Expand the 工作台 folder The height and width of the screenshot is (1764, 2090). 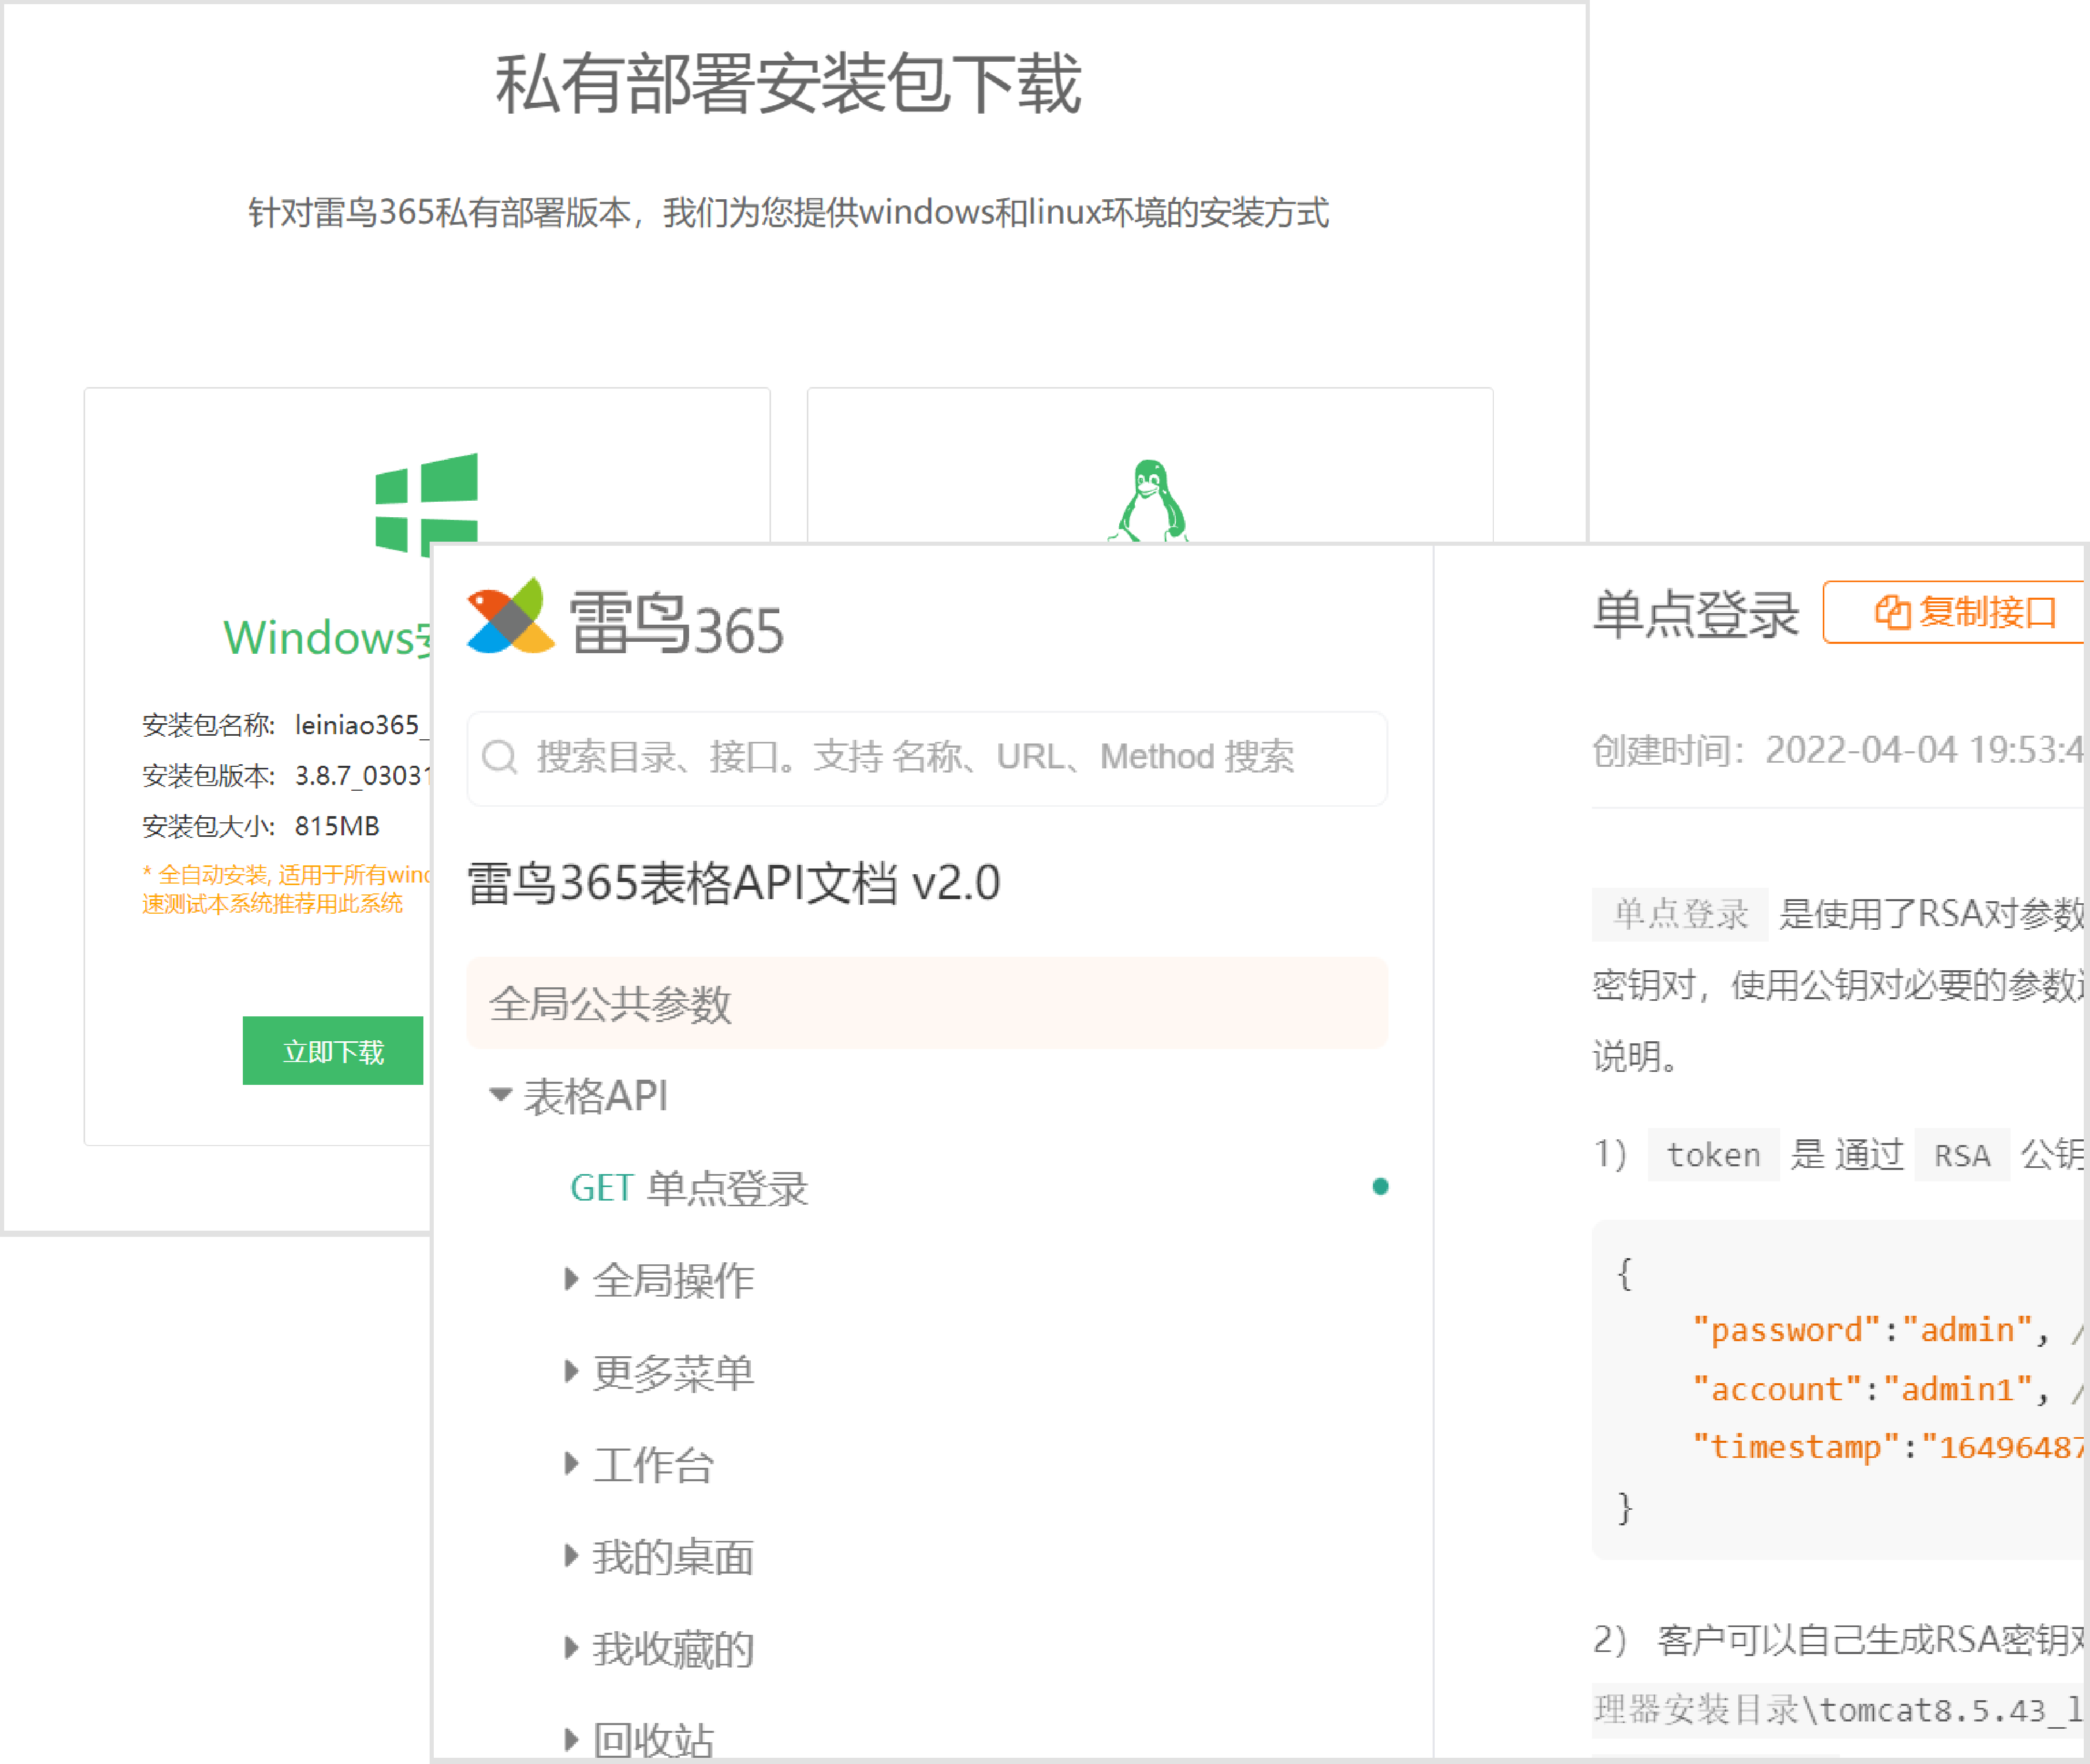[571, 1463]
